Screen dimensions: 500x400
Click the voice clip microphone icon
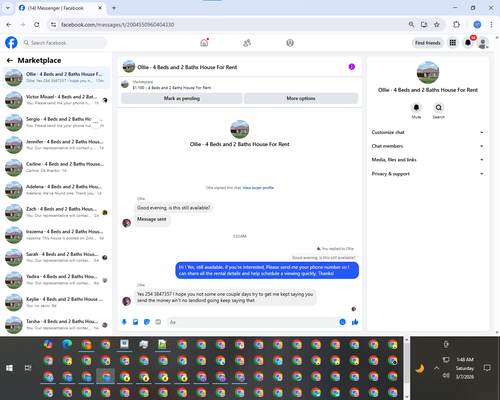point(124,322)
